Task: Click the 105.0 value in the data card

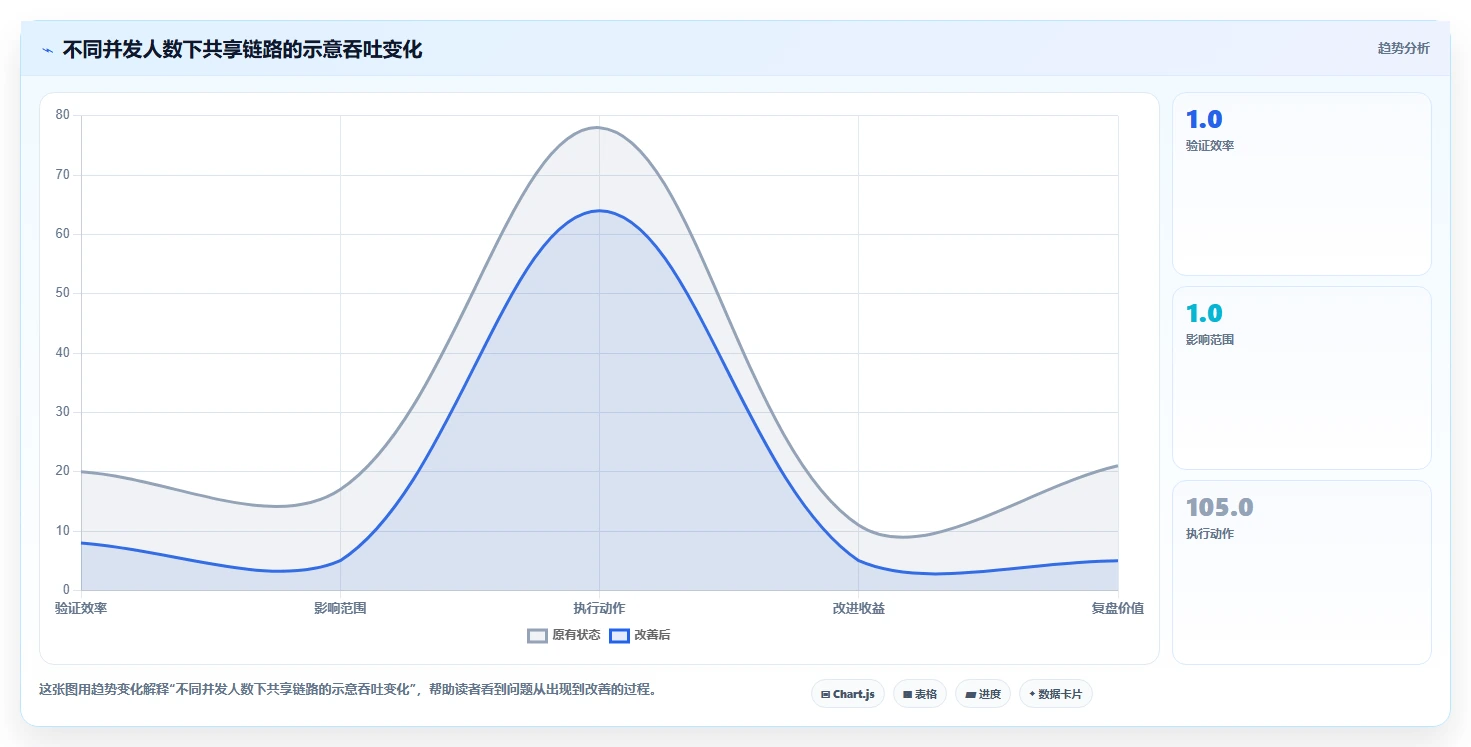Action: tap(1219, 508)
